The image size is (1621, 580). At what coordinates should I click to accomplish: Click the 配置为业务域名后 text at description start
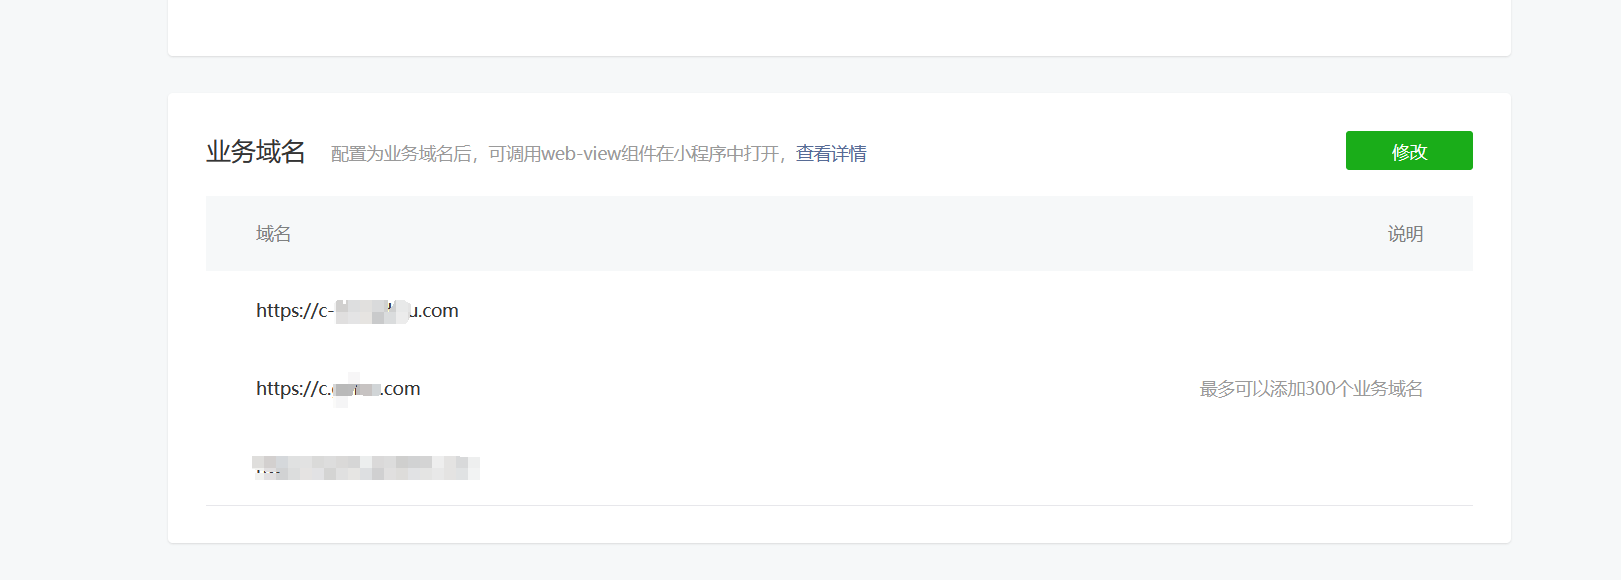click(x=401, y=154)
